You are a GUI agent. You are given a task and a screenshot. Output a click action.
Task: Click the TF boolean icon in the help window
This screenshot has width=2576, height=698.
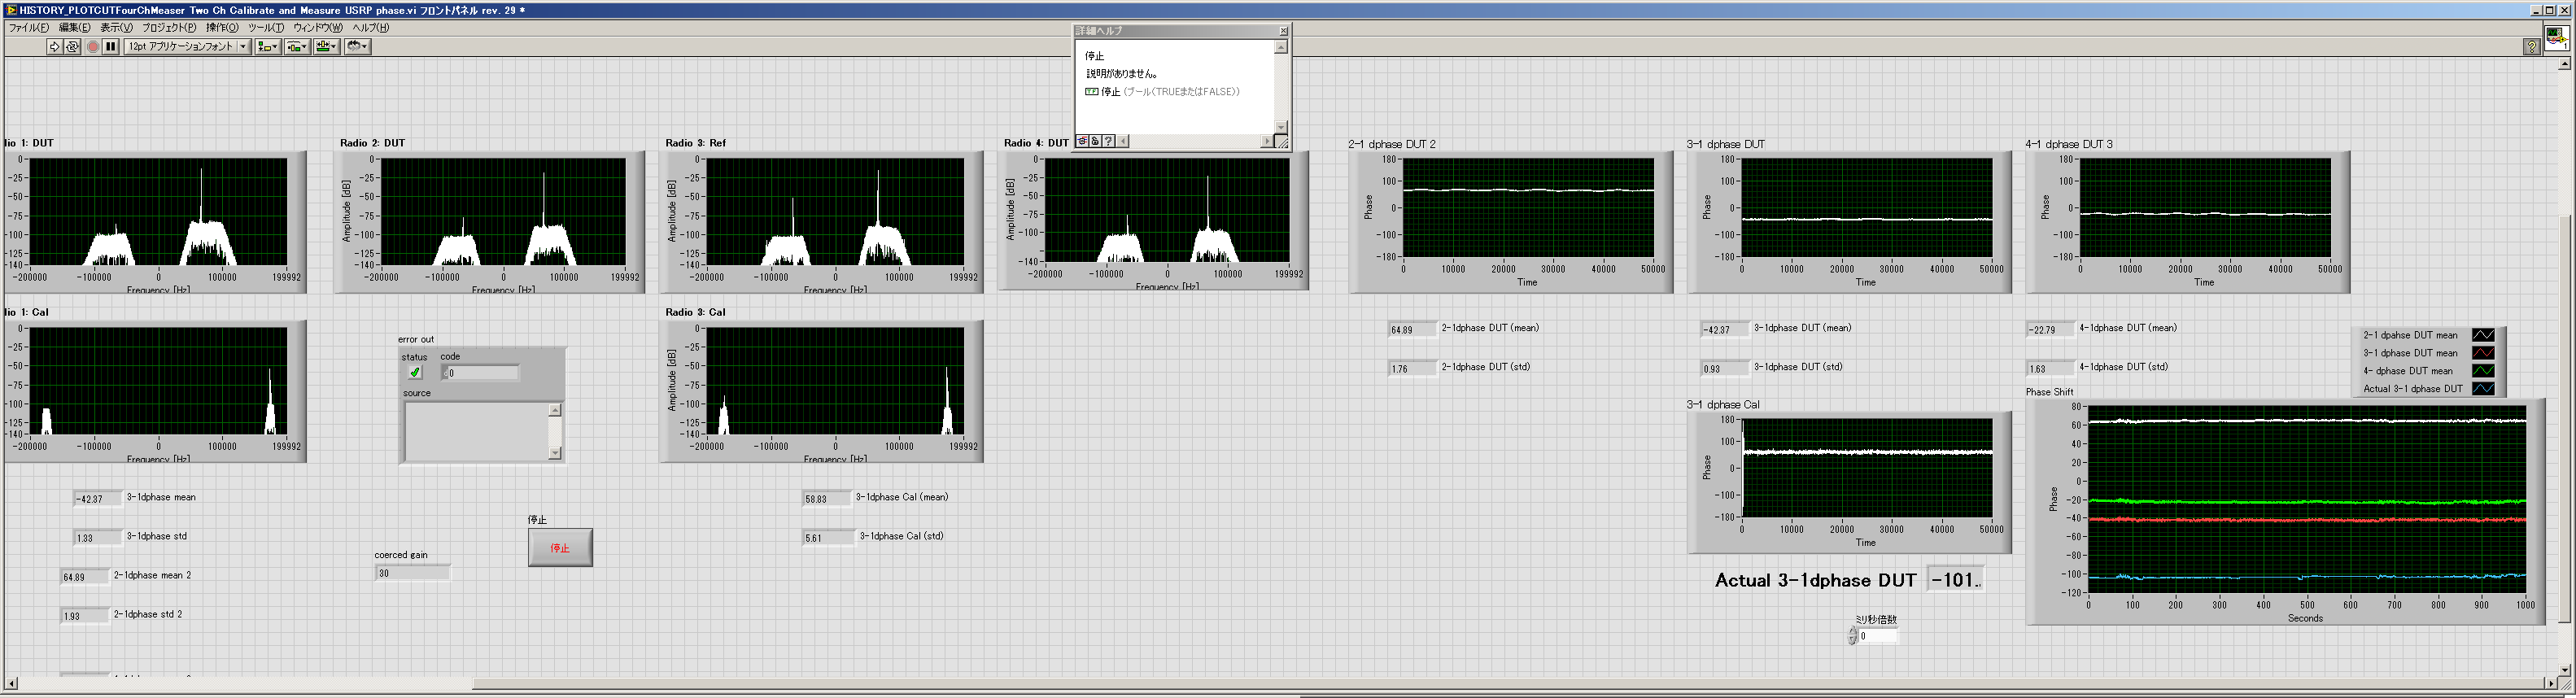click(x=1092, y=92)
